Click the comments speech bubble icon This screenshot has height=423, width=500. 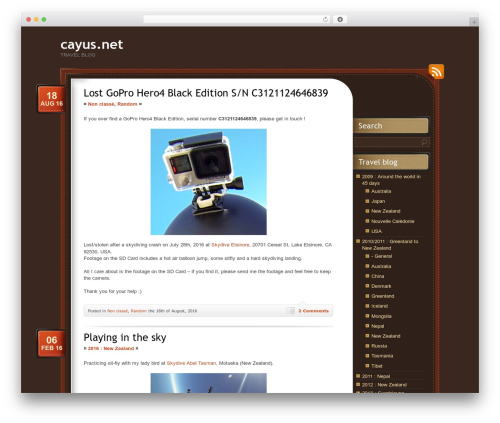tap(290, 311)
